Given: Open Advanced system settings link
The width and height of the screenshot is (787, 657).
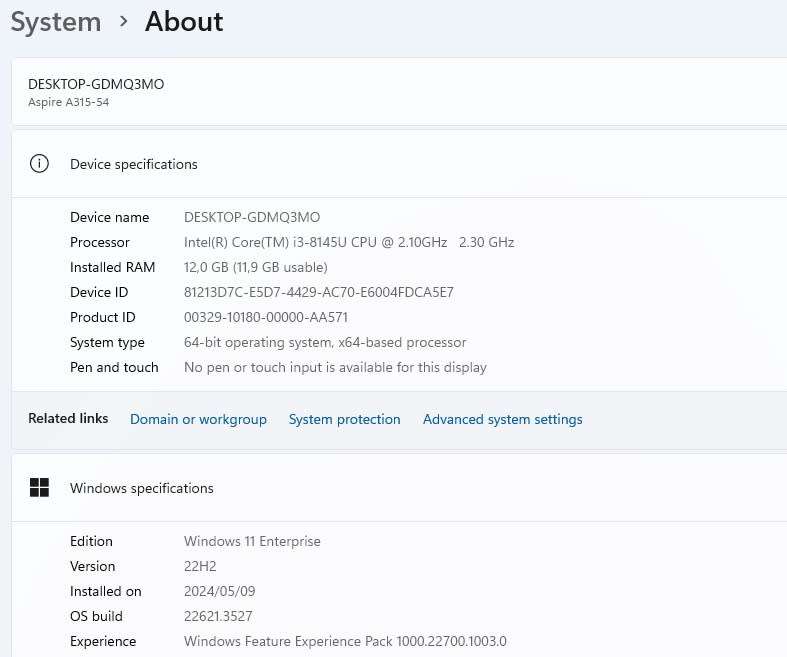Looking at the screenshot, I should (502, 419).
